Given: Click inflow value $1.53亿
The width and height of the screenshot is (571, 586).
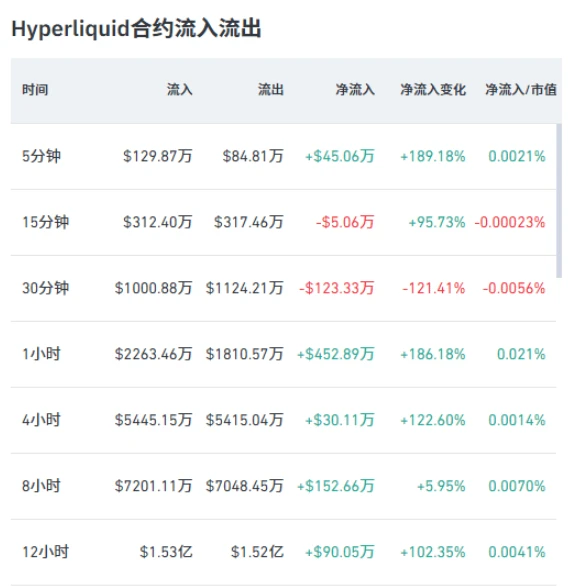Looking at the screenshot, I should point(166,552).
